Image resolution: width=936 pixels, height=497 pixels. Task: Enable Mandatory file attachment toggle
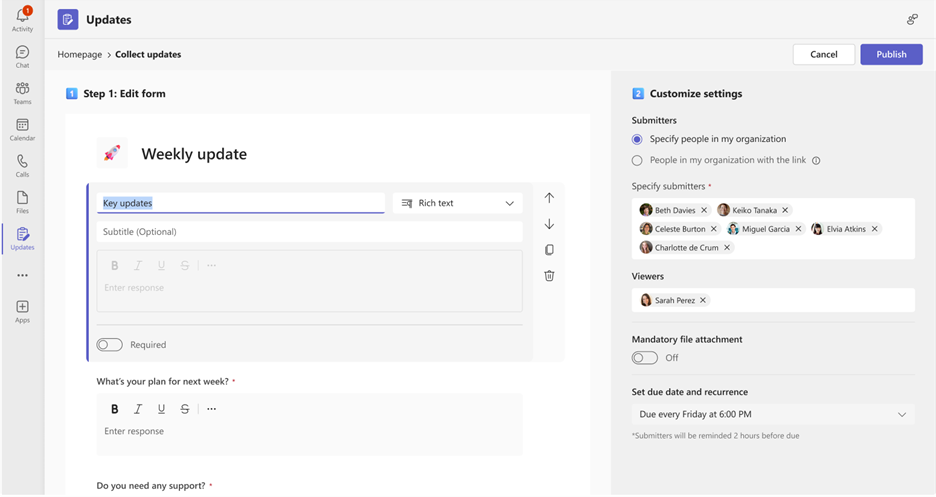(645, 358)
